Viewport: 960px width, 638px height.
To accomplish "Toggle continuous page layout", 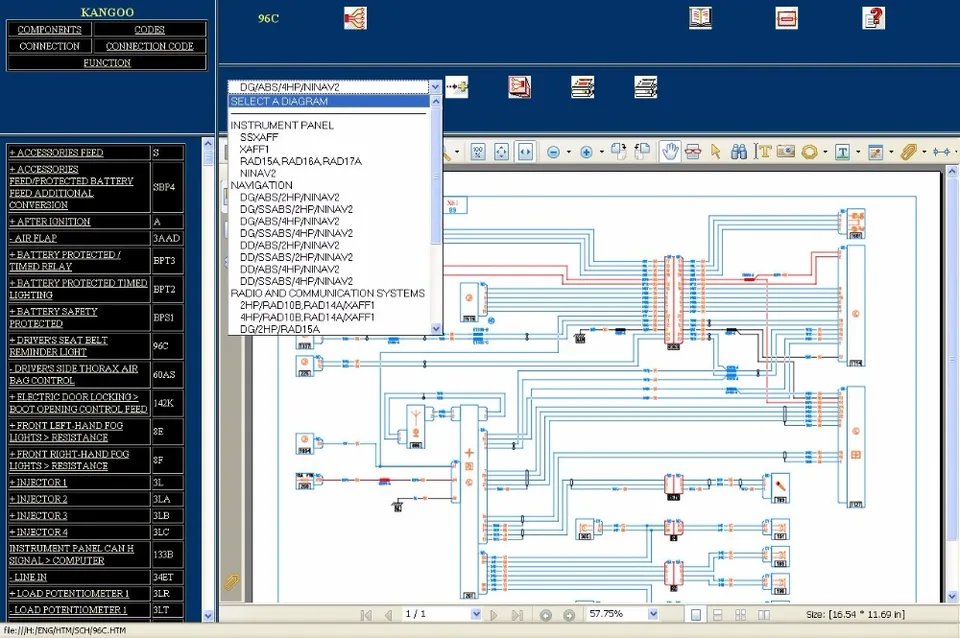I will tap(718, 615).
